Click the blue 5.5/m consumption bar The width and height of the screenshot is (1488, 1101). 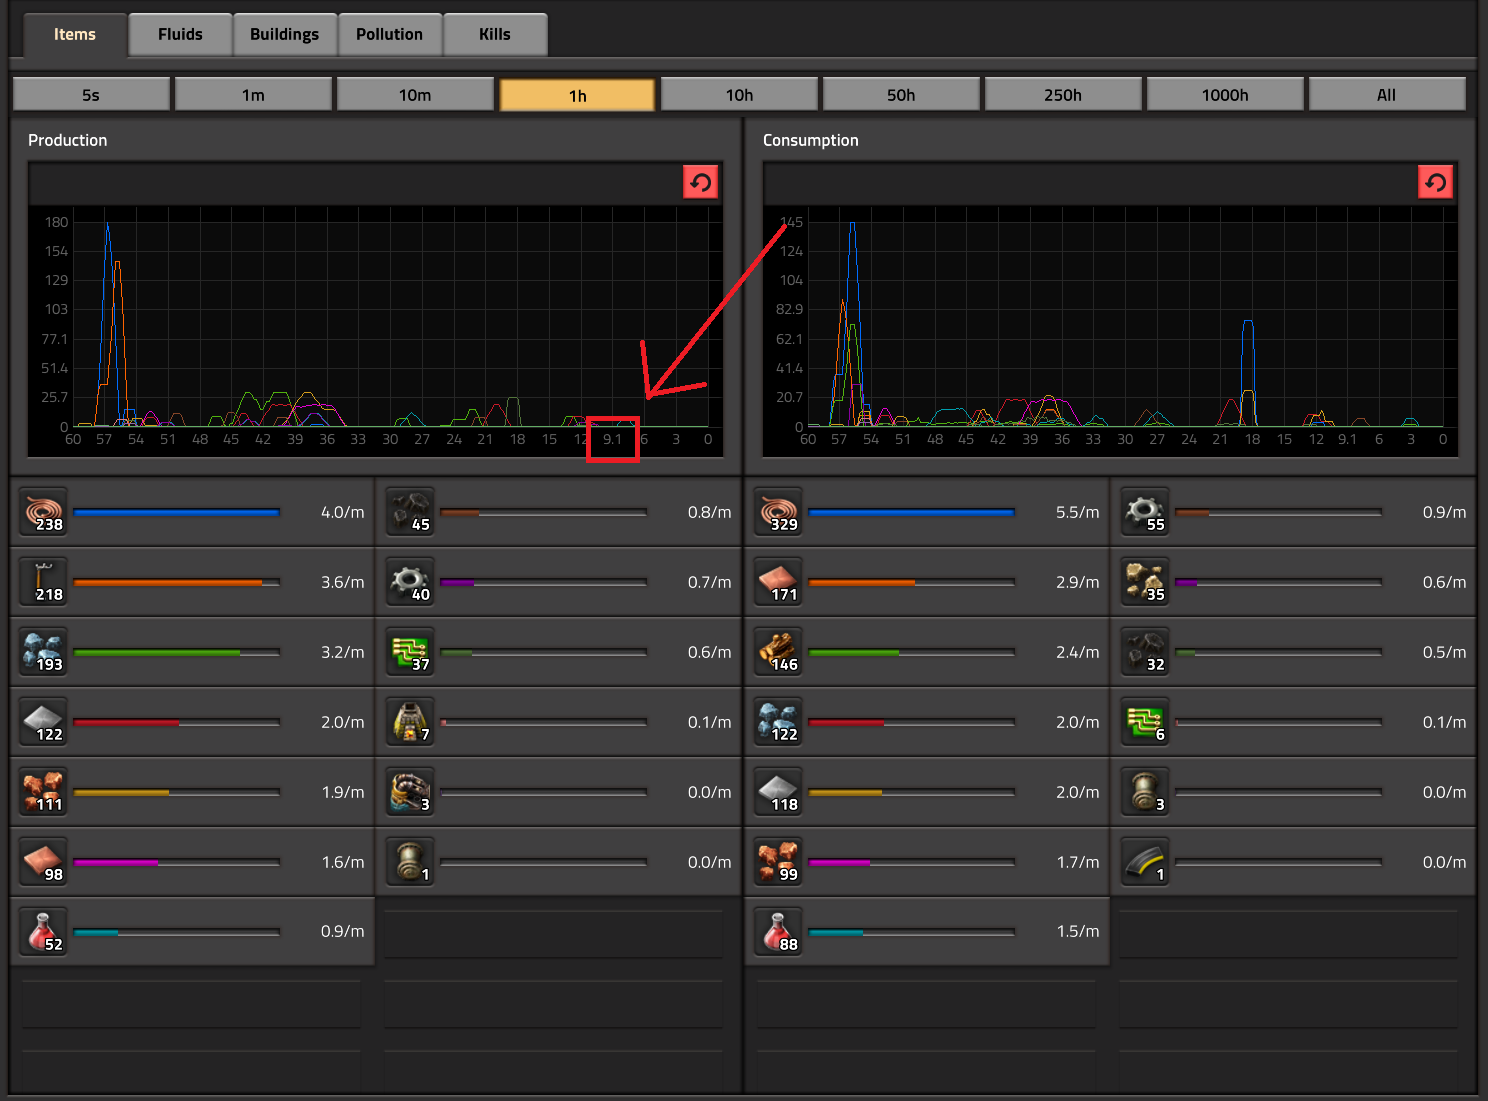[911, 512]
